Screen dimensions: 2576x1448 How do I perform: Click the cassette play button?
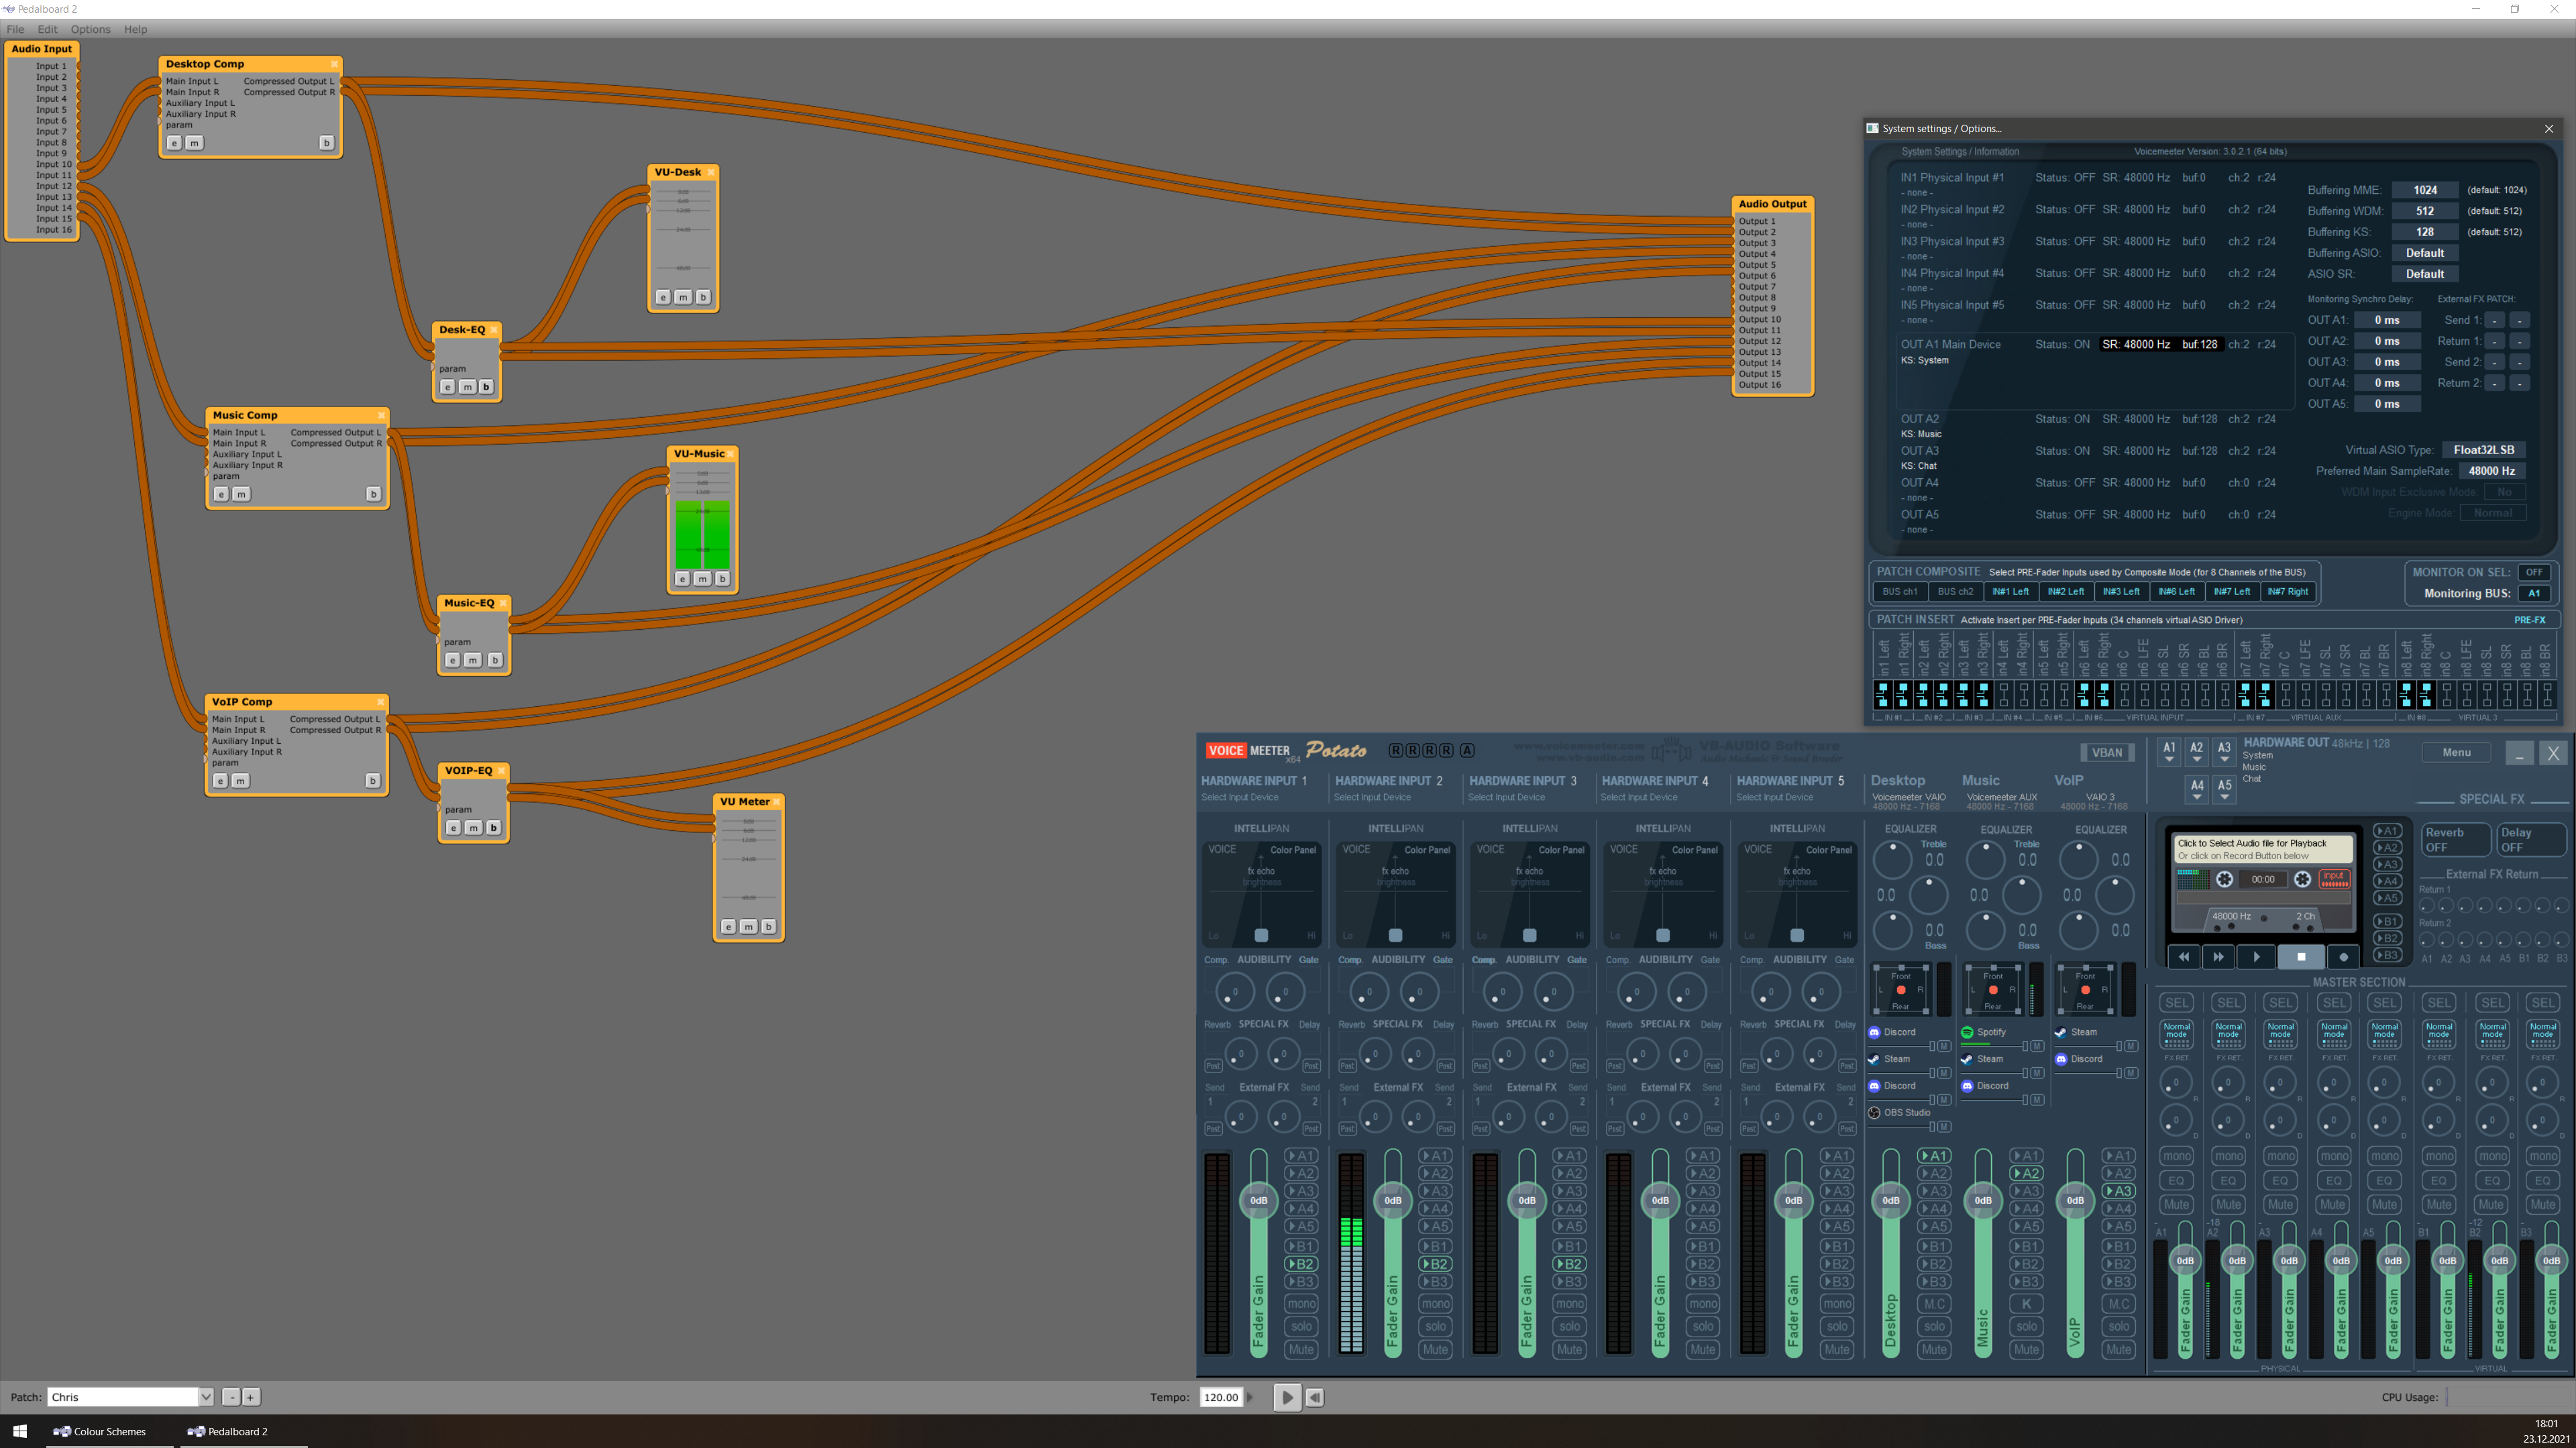click(x=2256, y=957)
